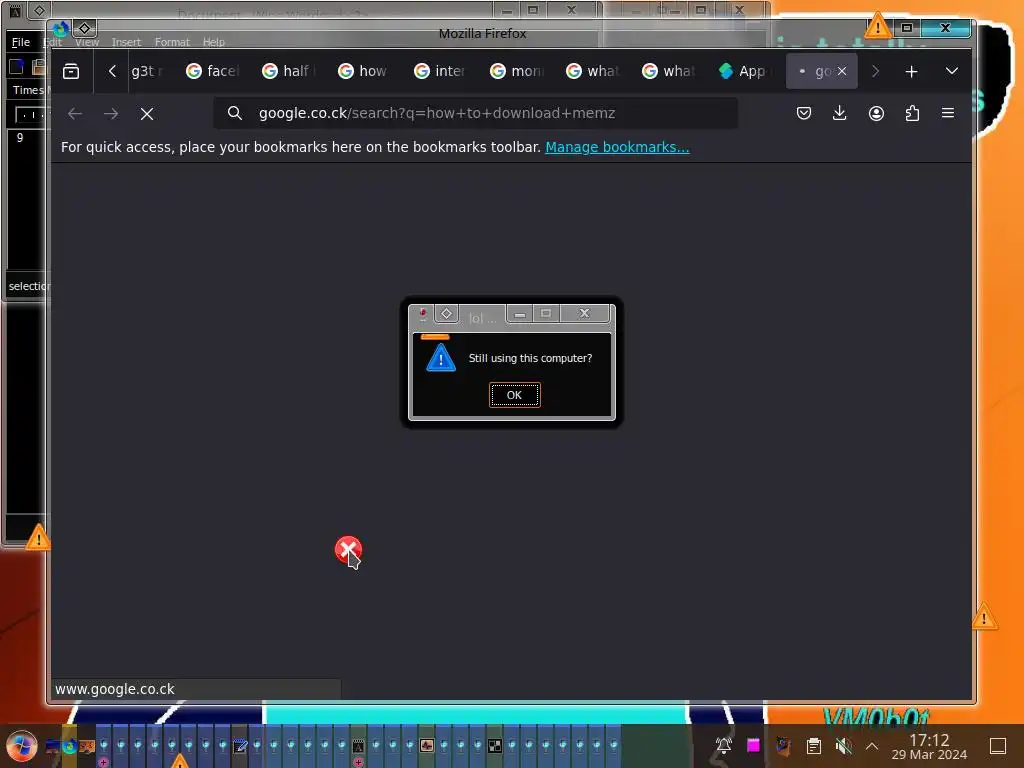Switch to the facel tab
1024x768 pixels.
(x=214, y=71)
